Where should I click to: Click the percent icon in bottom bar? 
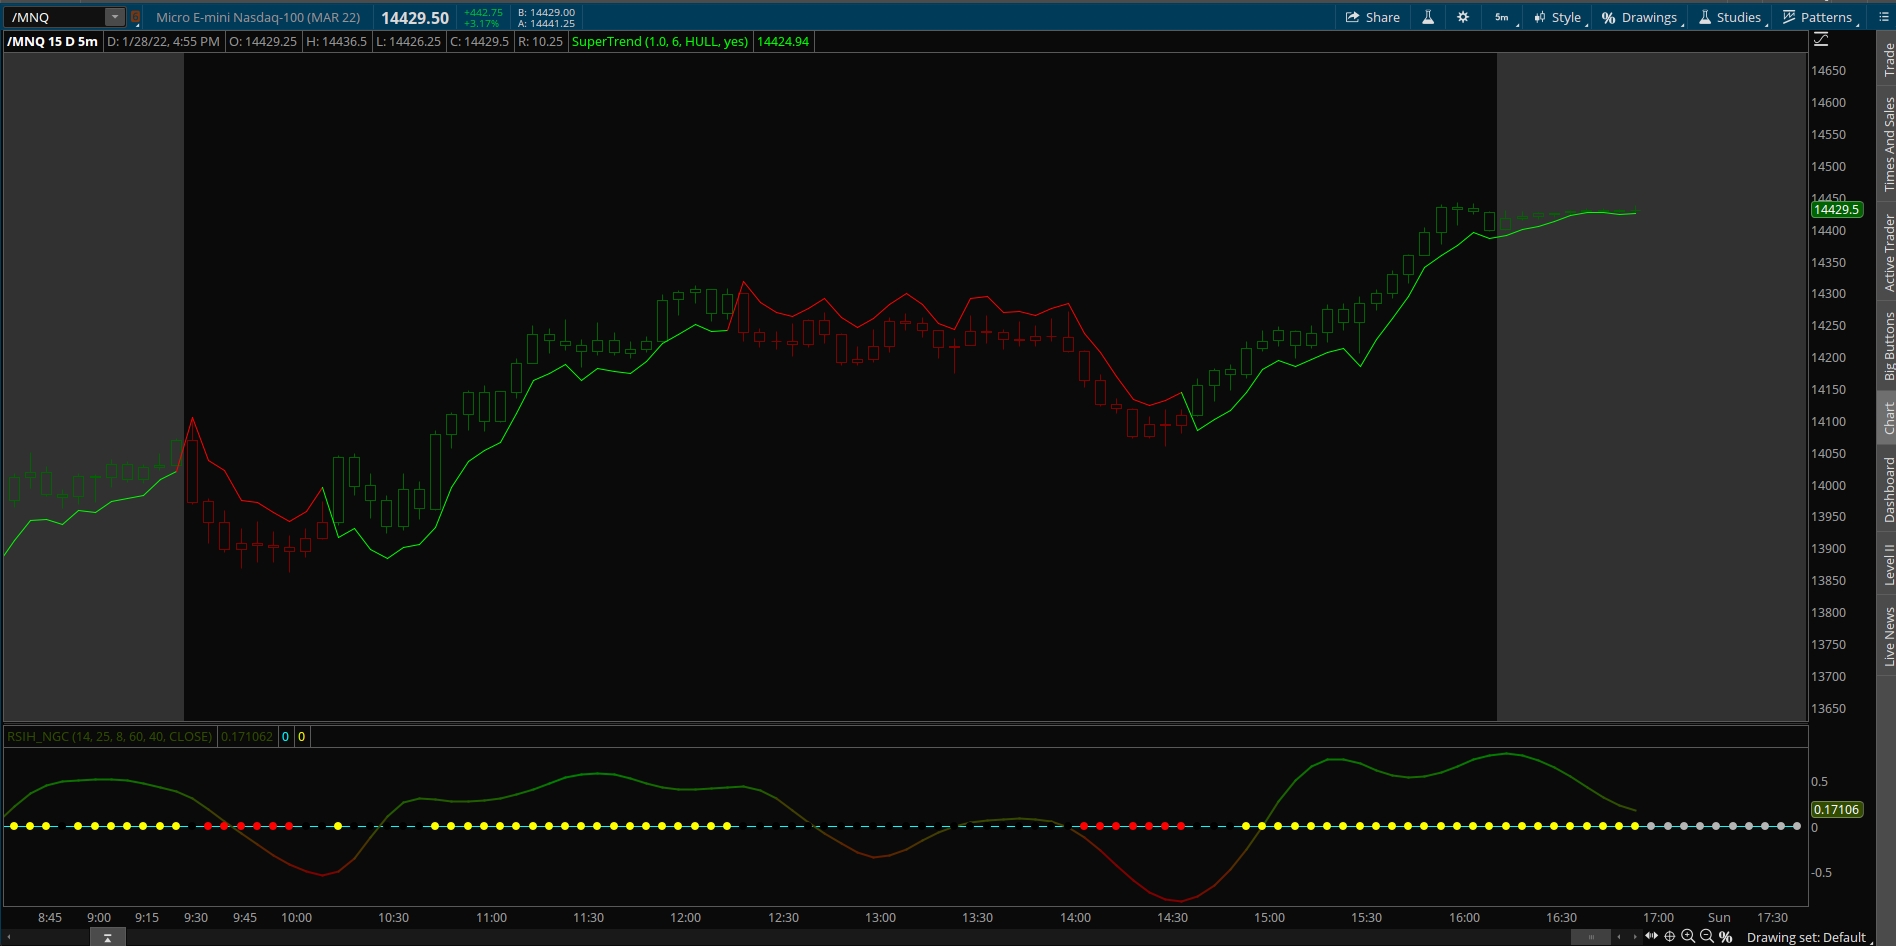point(1726,937)
